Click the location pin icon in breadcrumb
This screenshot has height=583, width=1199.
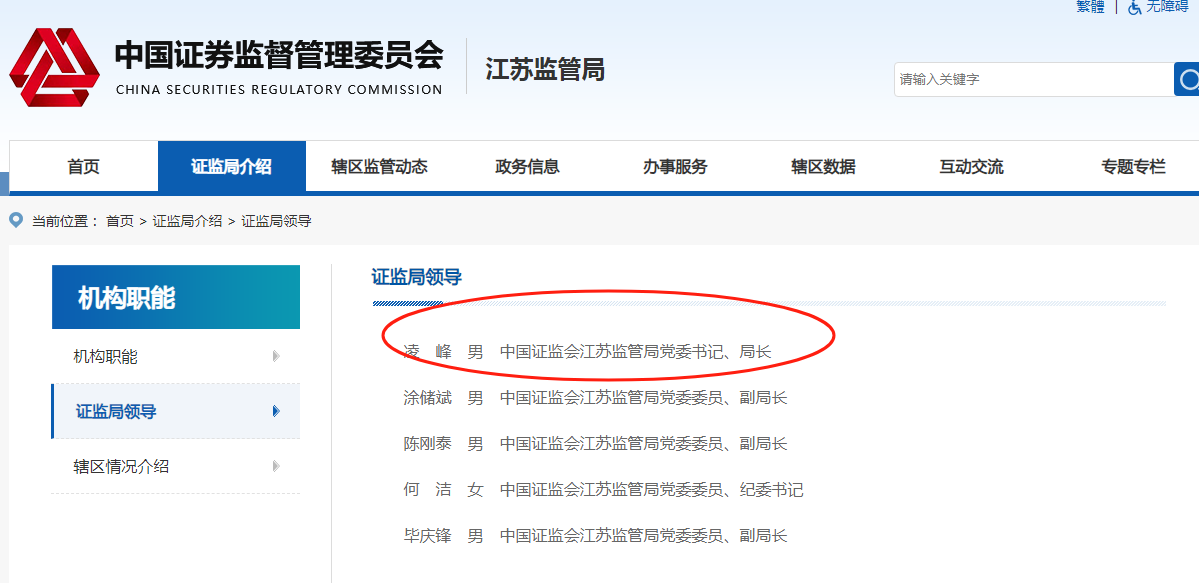pos(16,221)
